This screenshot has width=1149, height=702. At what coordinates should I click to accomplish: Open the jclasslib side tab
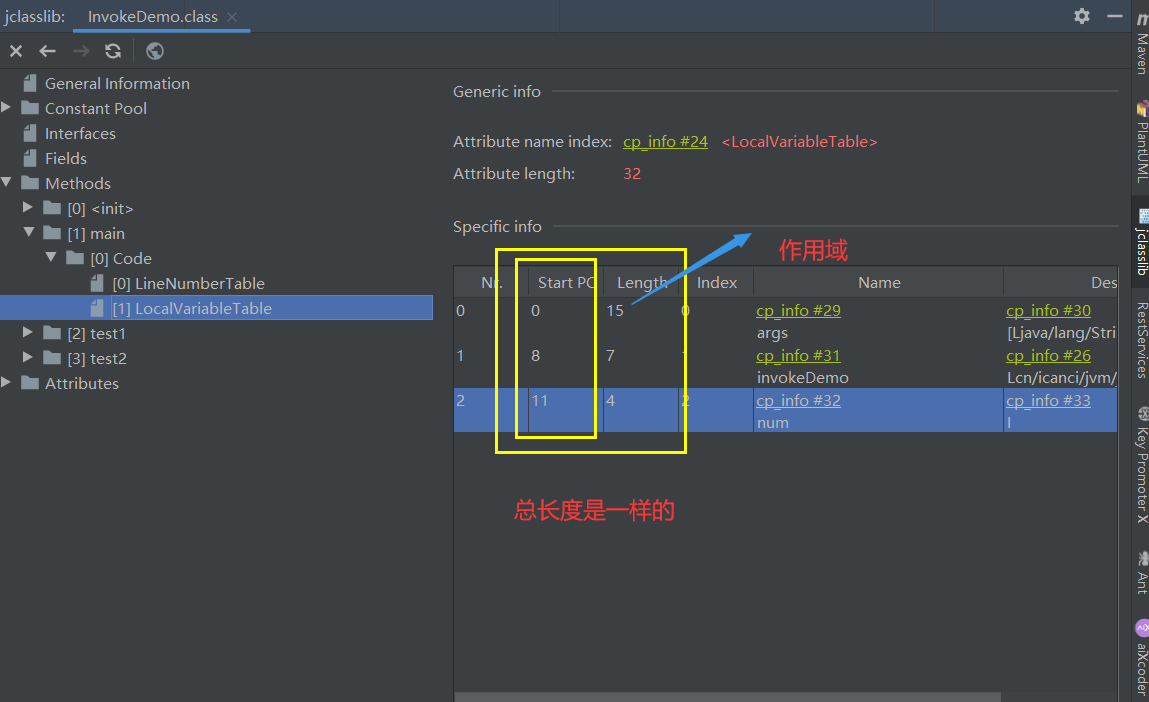click(1142, 242)
